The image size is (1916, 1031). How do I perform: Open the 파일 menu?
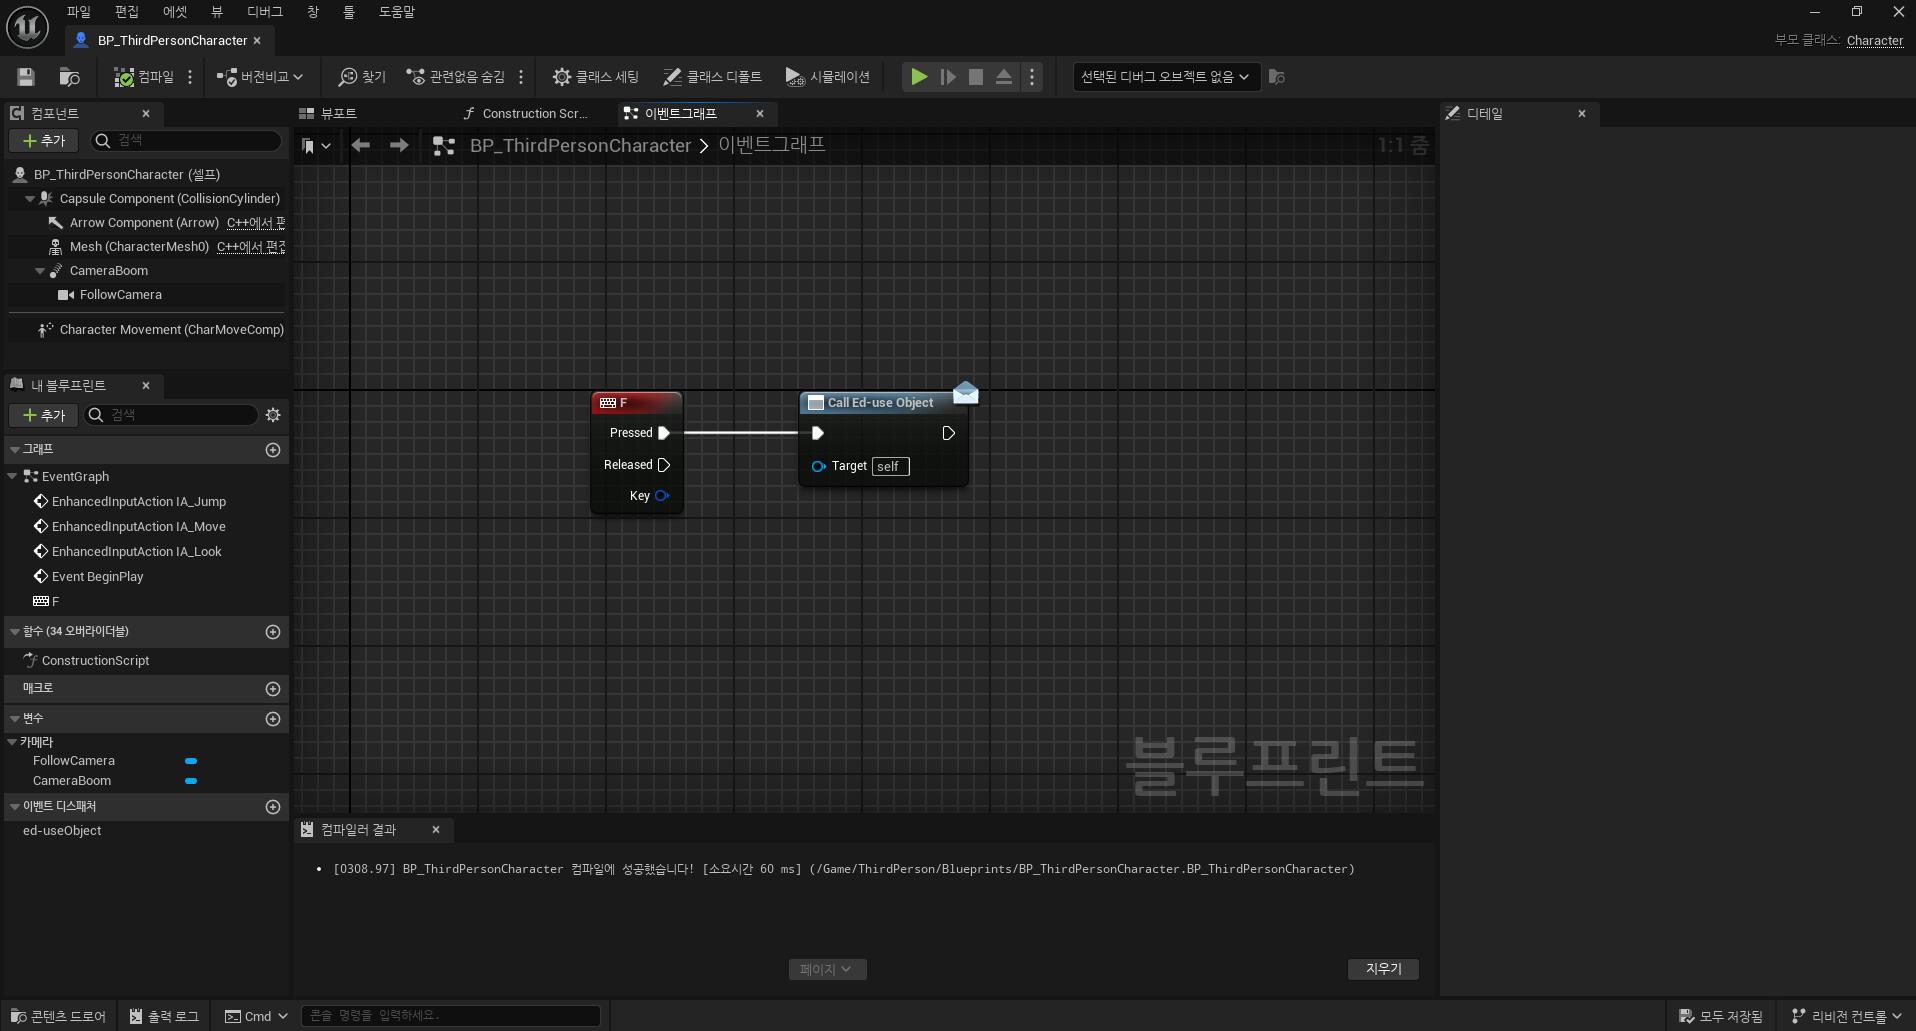coord(79,12)
